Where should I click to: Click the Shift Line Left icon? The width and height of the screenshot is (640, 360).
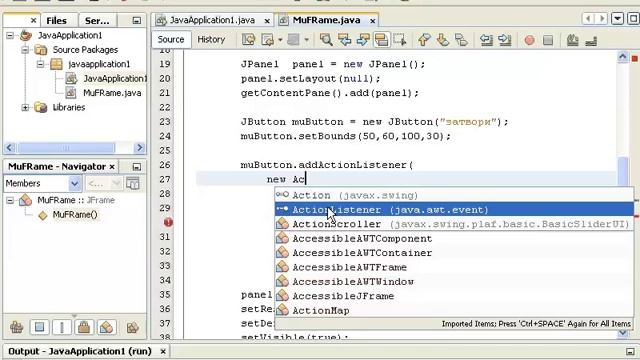pyautogui.click(x=486, y=40)
